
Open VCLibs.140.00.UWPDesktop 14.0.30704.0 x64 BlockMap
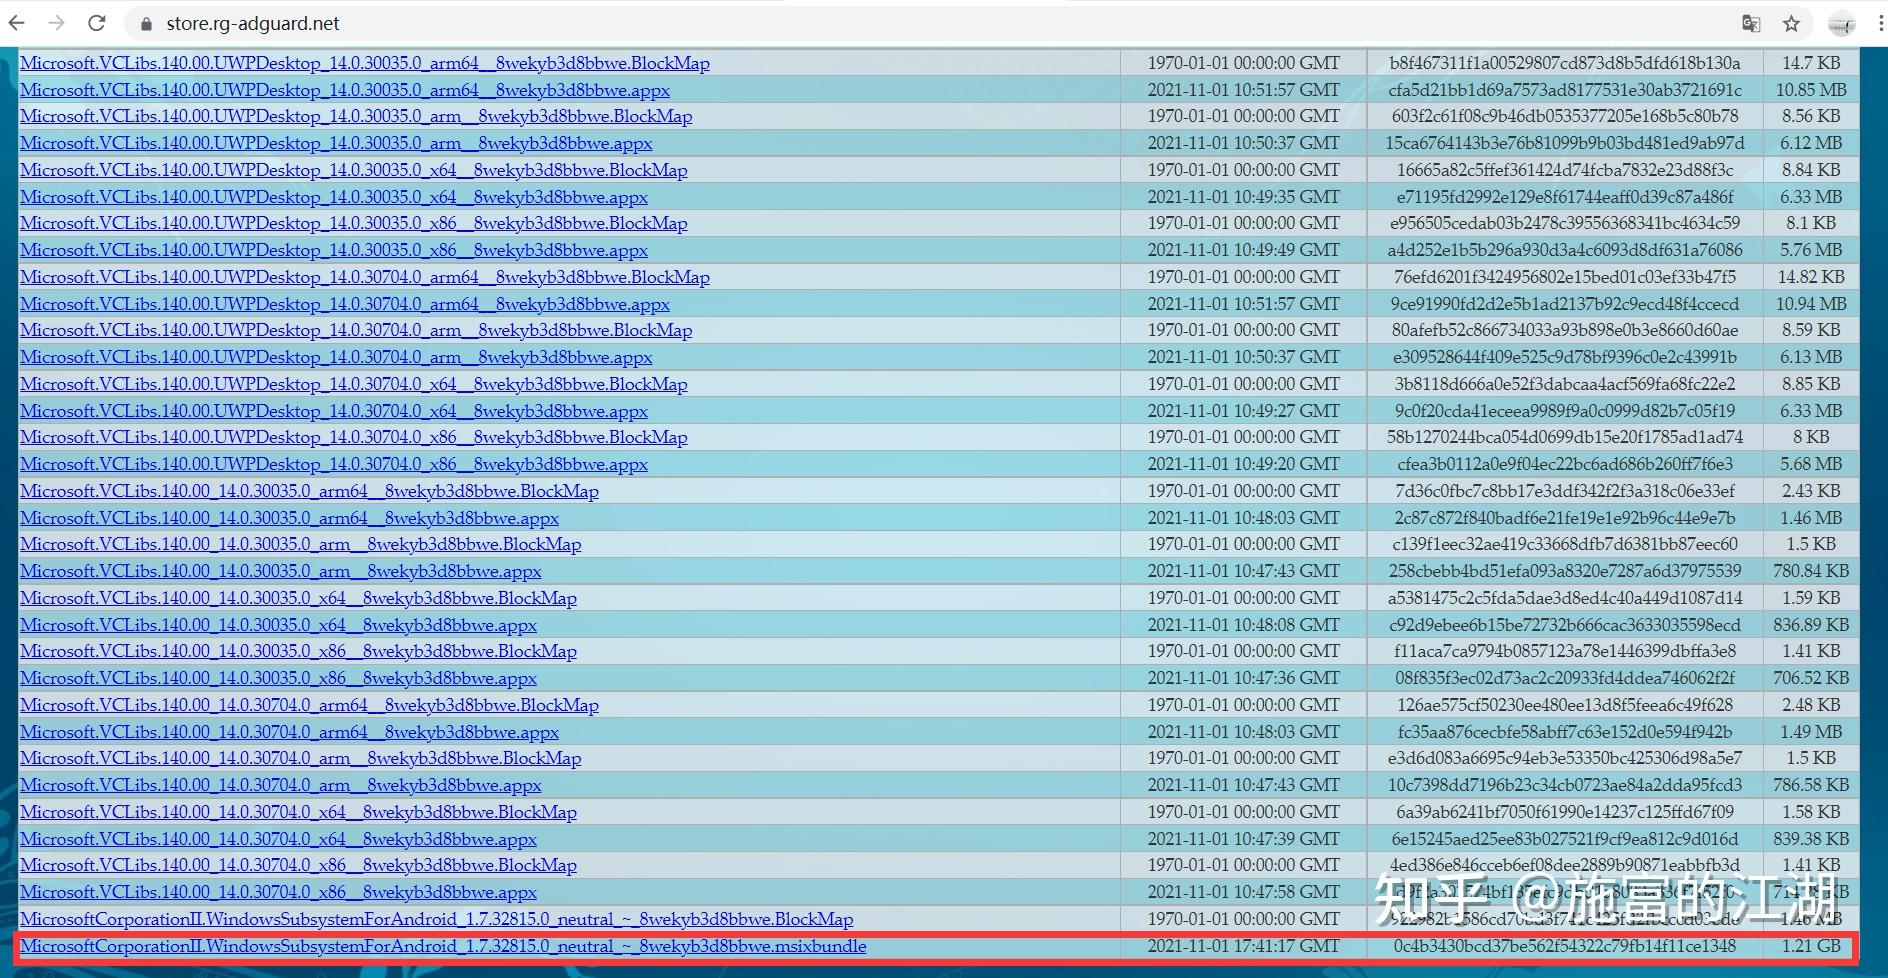point(354,384)
